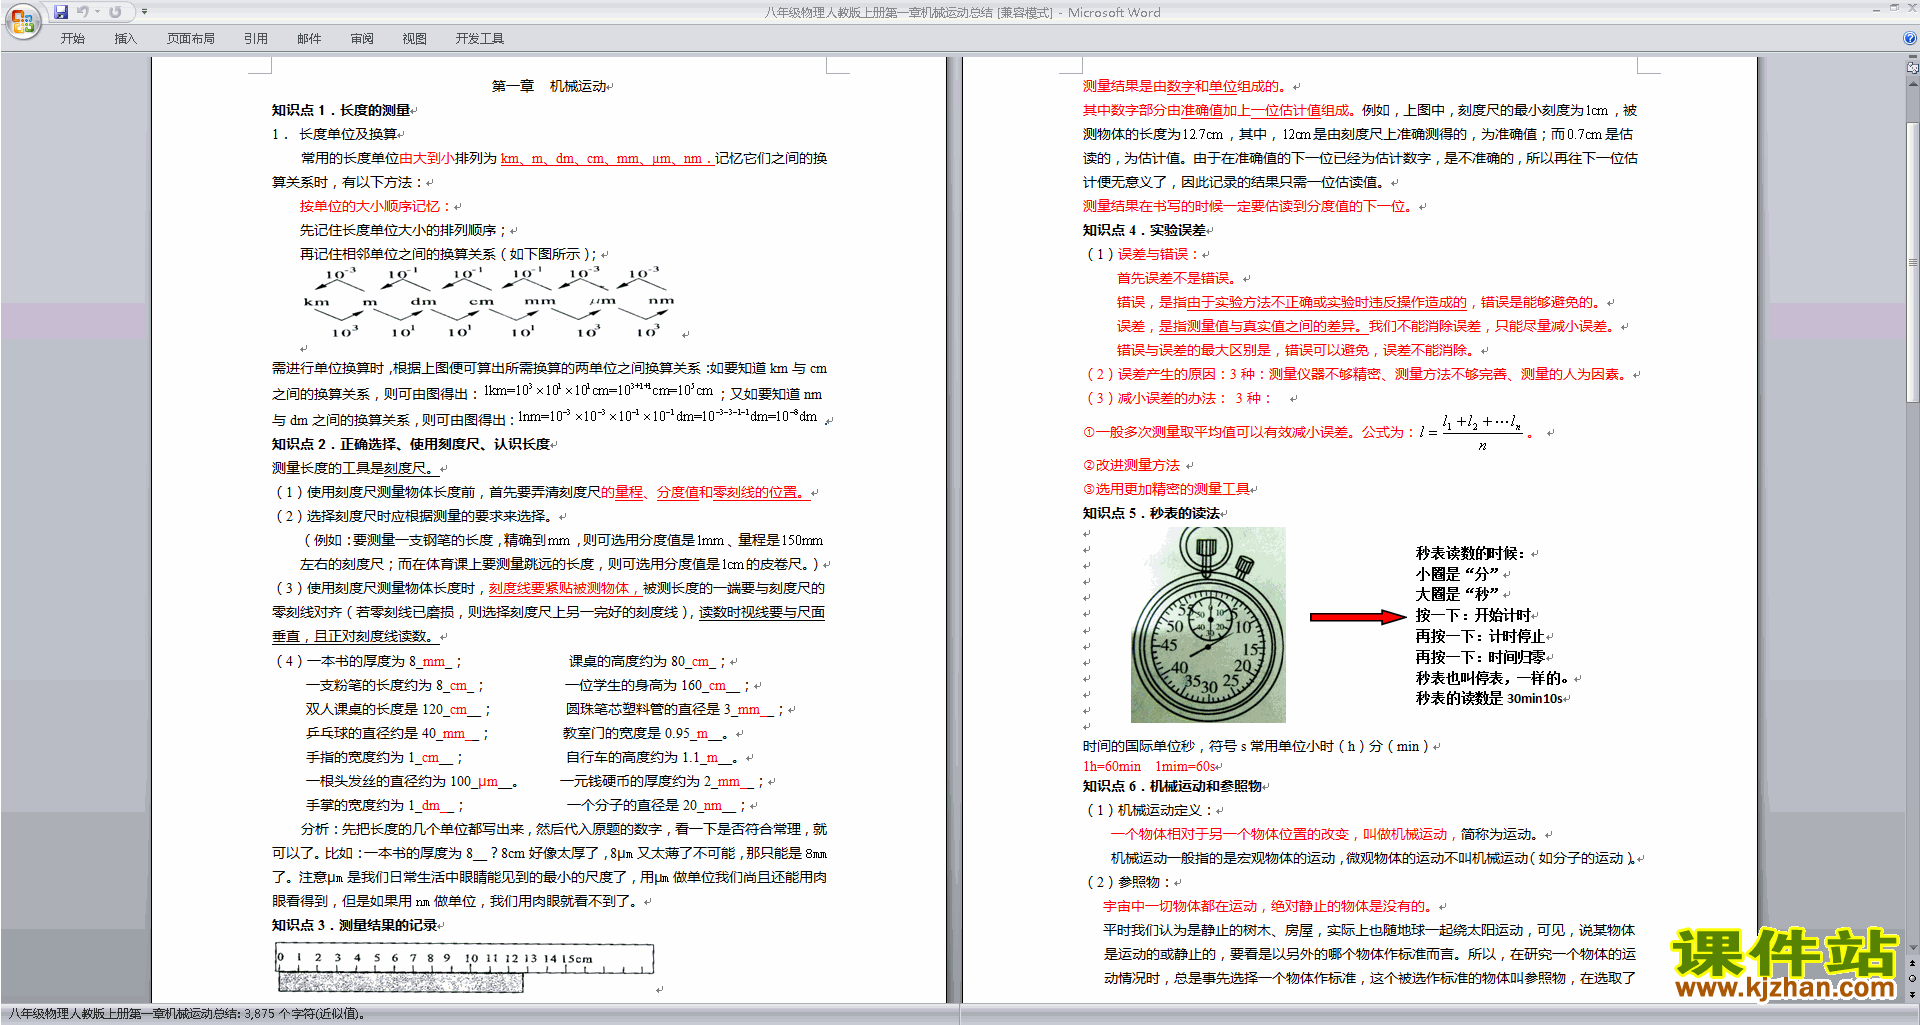
Task: Click the heading 知识点 5．秒表的读法
Action: [x=1151, y=513]
